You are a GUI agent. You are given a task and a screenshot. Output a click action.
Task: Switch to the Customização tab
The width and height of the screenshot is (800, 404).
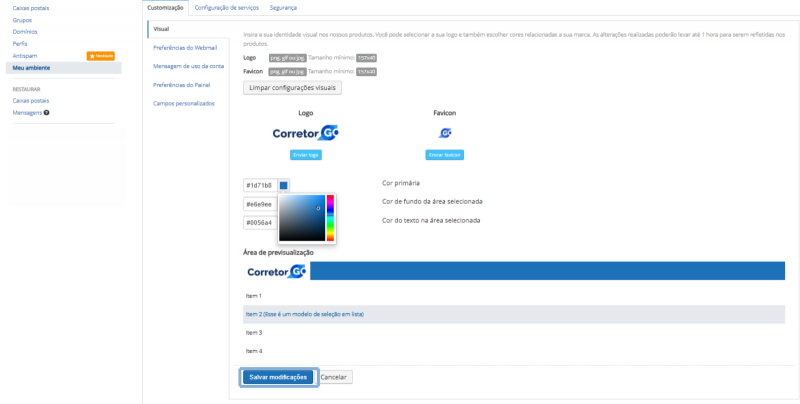click(165, 8)
